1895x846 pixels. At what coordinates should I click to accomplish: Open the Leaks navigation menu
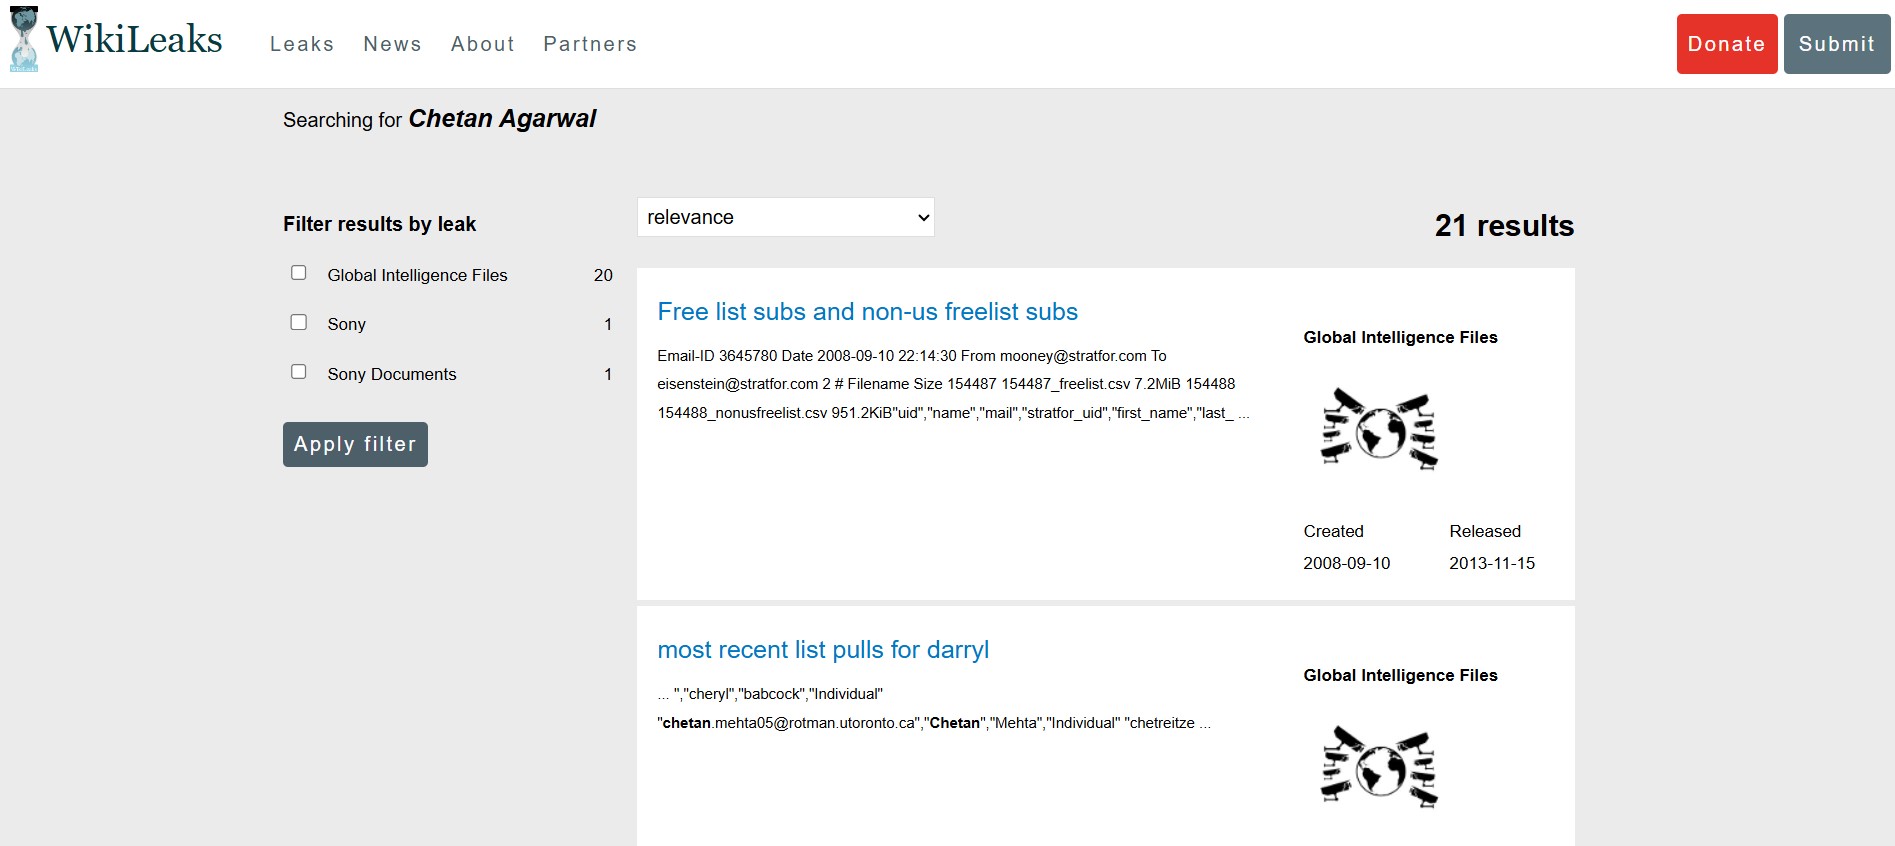click(x=301, y=44)
